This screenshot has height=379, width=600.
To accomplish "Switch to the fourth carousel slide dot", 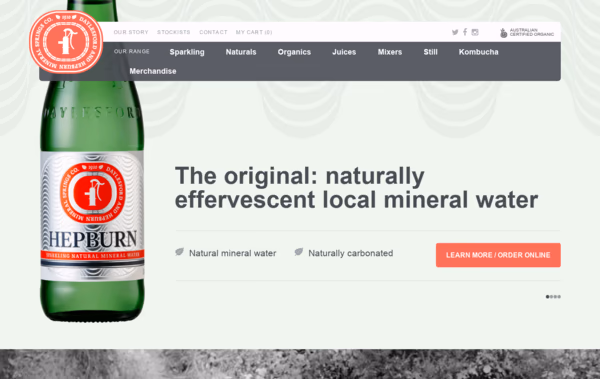I will coord(559,297).
